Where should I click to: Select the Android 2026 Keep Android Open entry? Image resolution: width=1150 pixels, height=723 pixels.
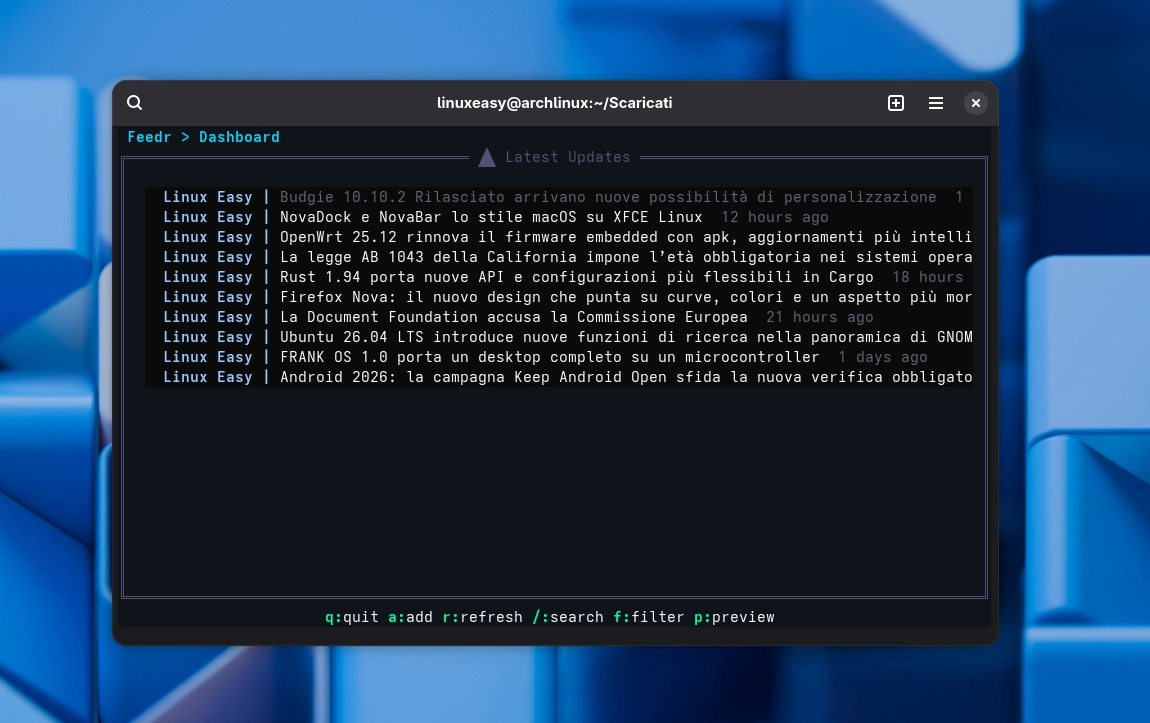click(625, 377)
